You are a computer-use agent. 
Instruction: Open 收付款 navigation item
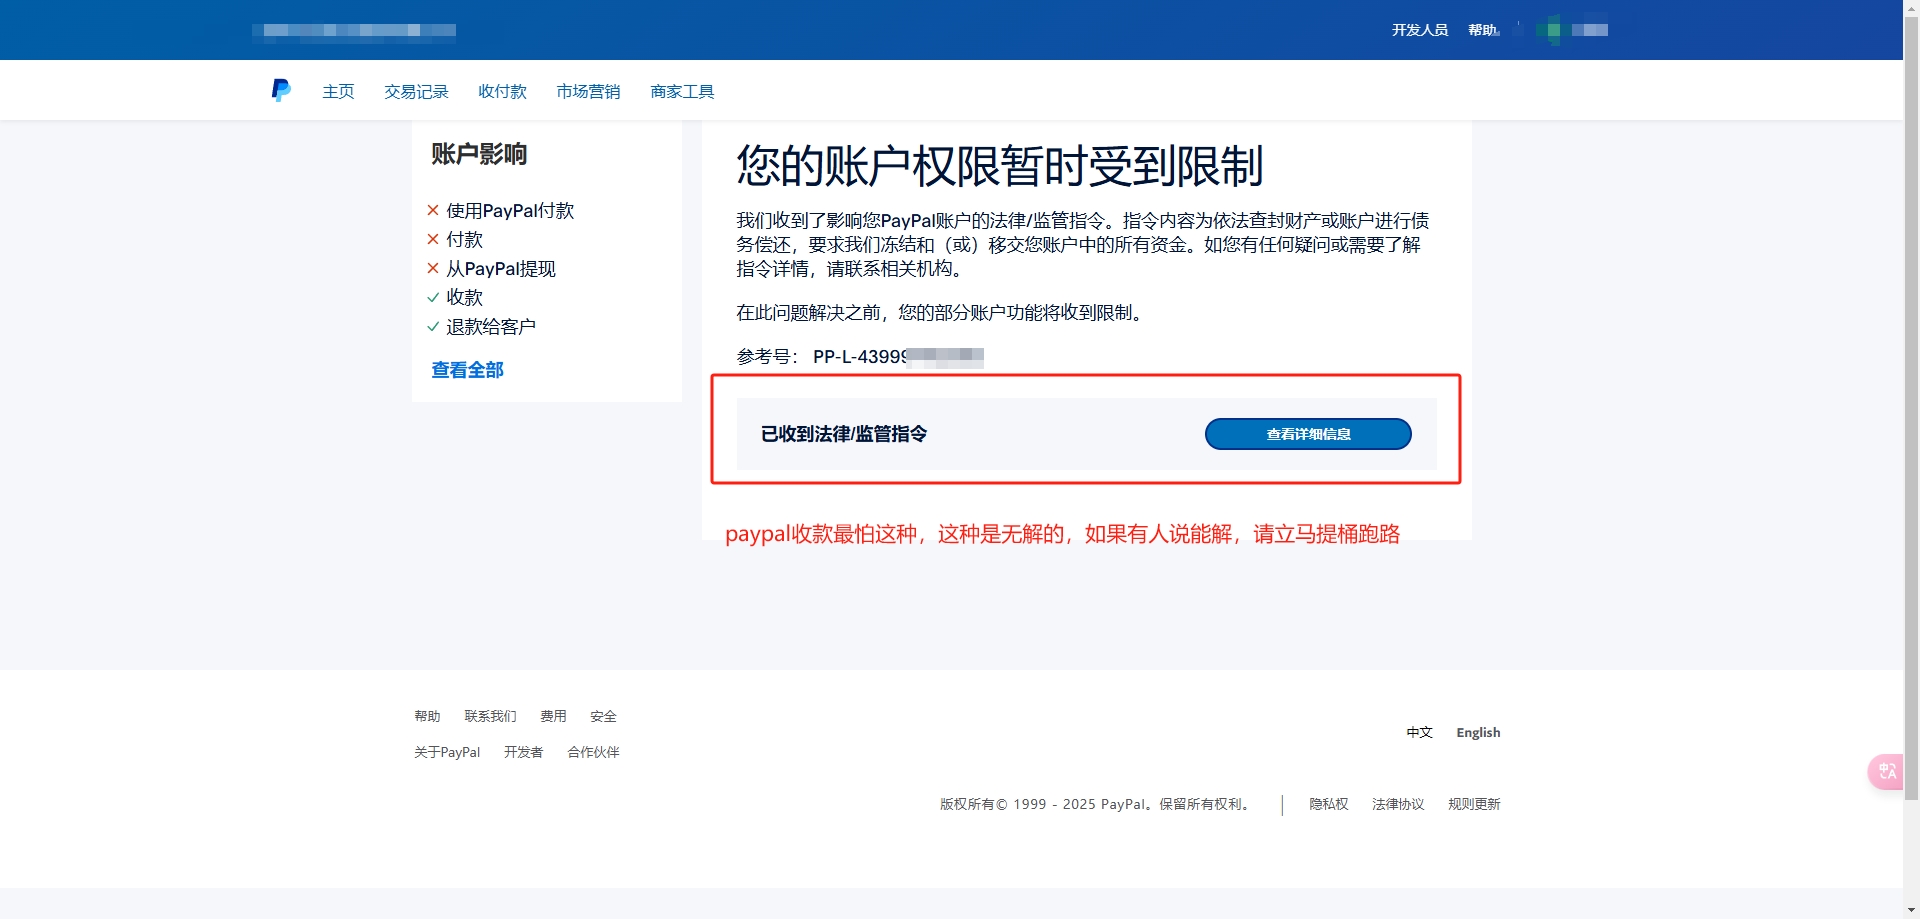pos(502,92)
